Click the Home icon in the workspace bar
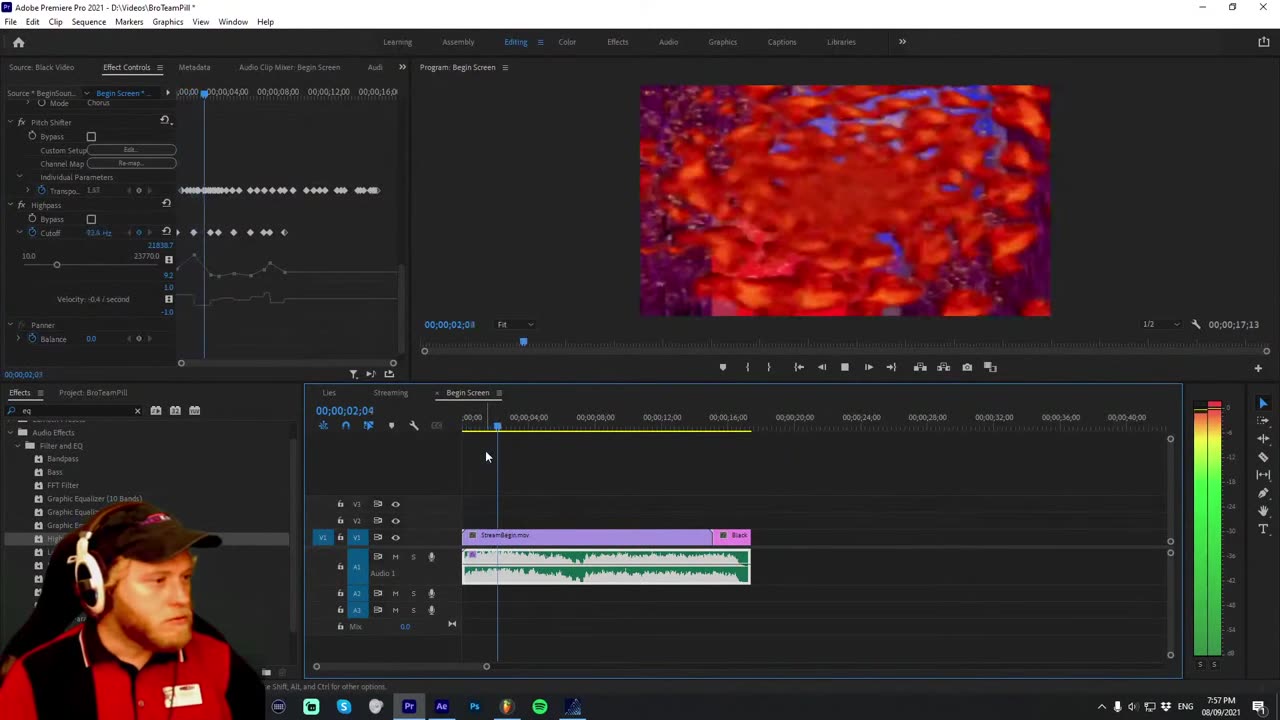Screen dimensions: 1280x720 pos(18,42)
